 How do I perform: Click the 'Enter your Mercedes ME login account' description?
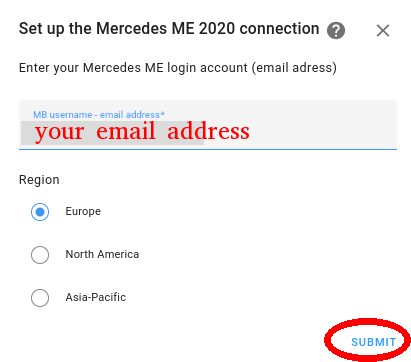coord(178,68)
